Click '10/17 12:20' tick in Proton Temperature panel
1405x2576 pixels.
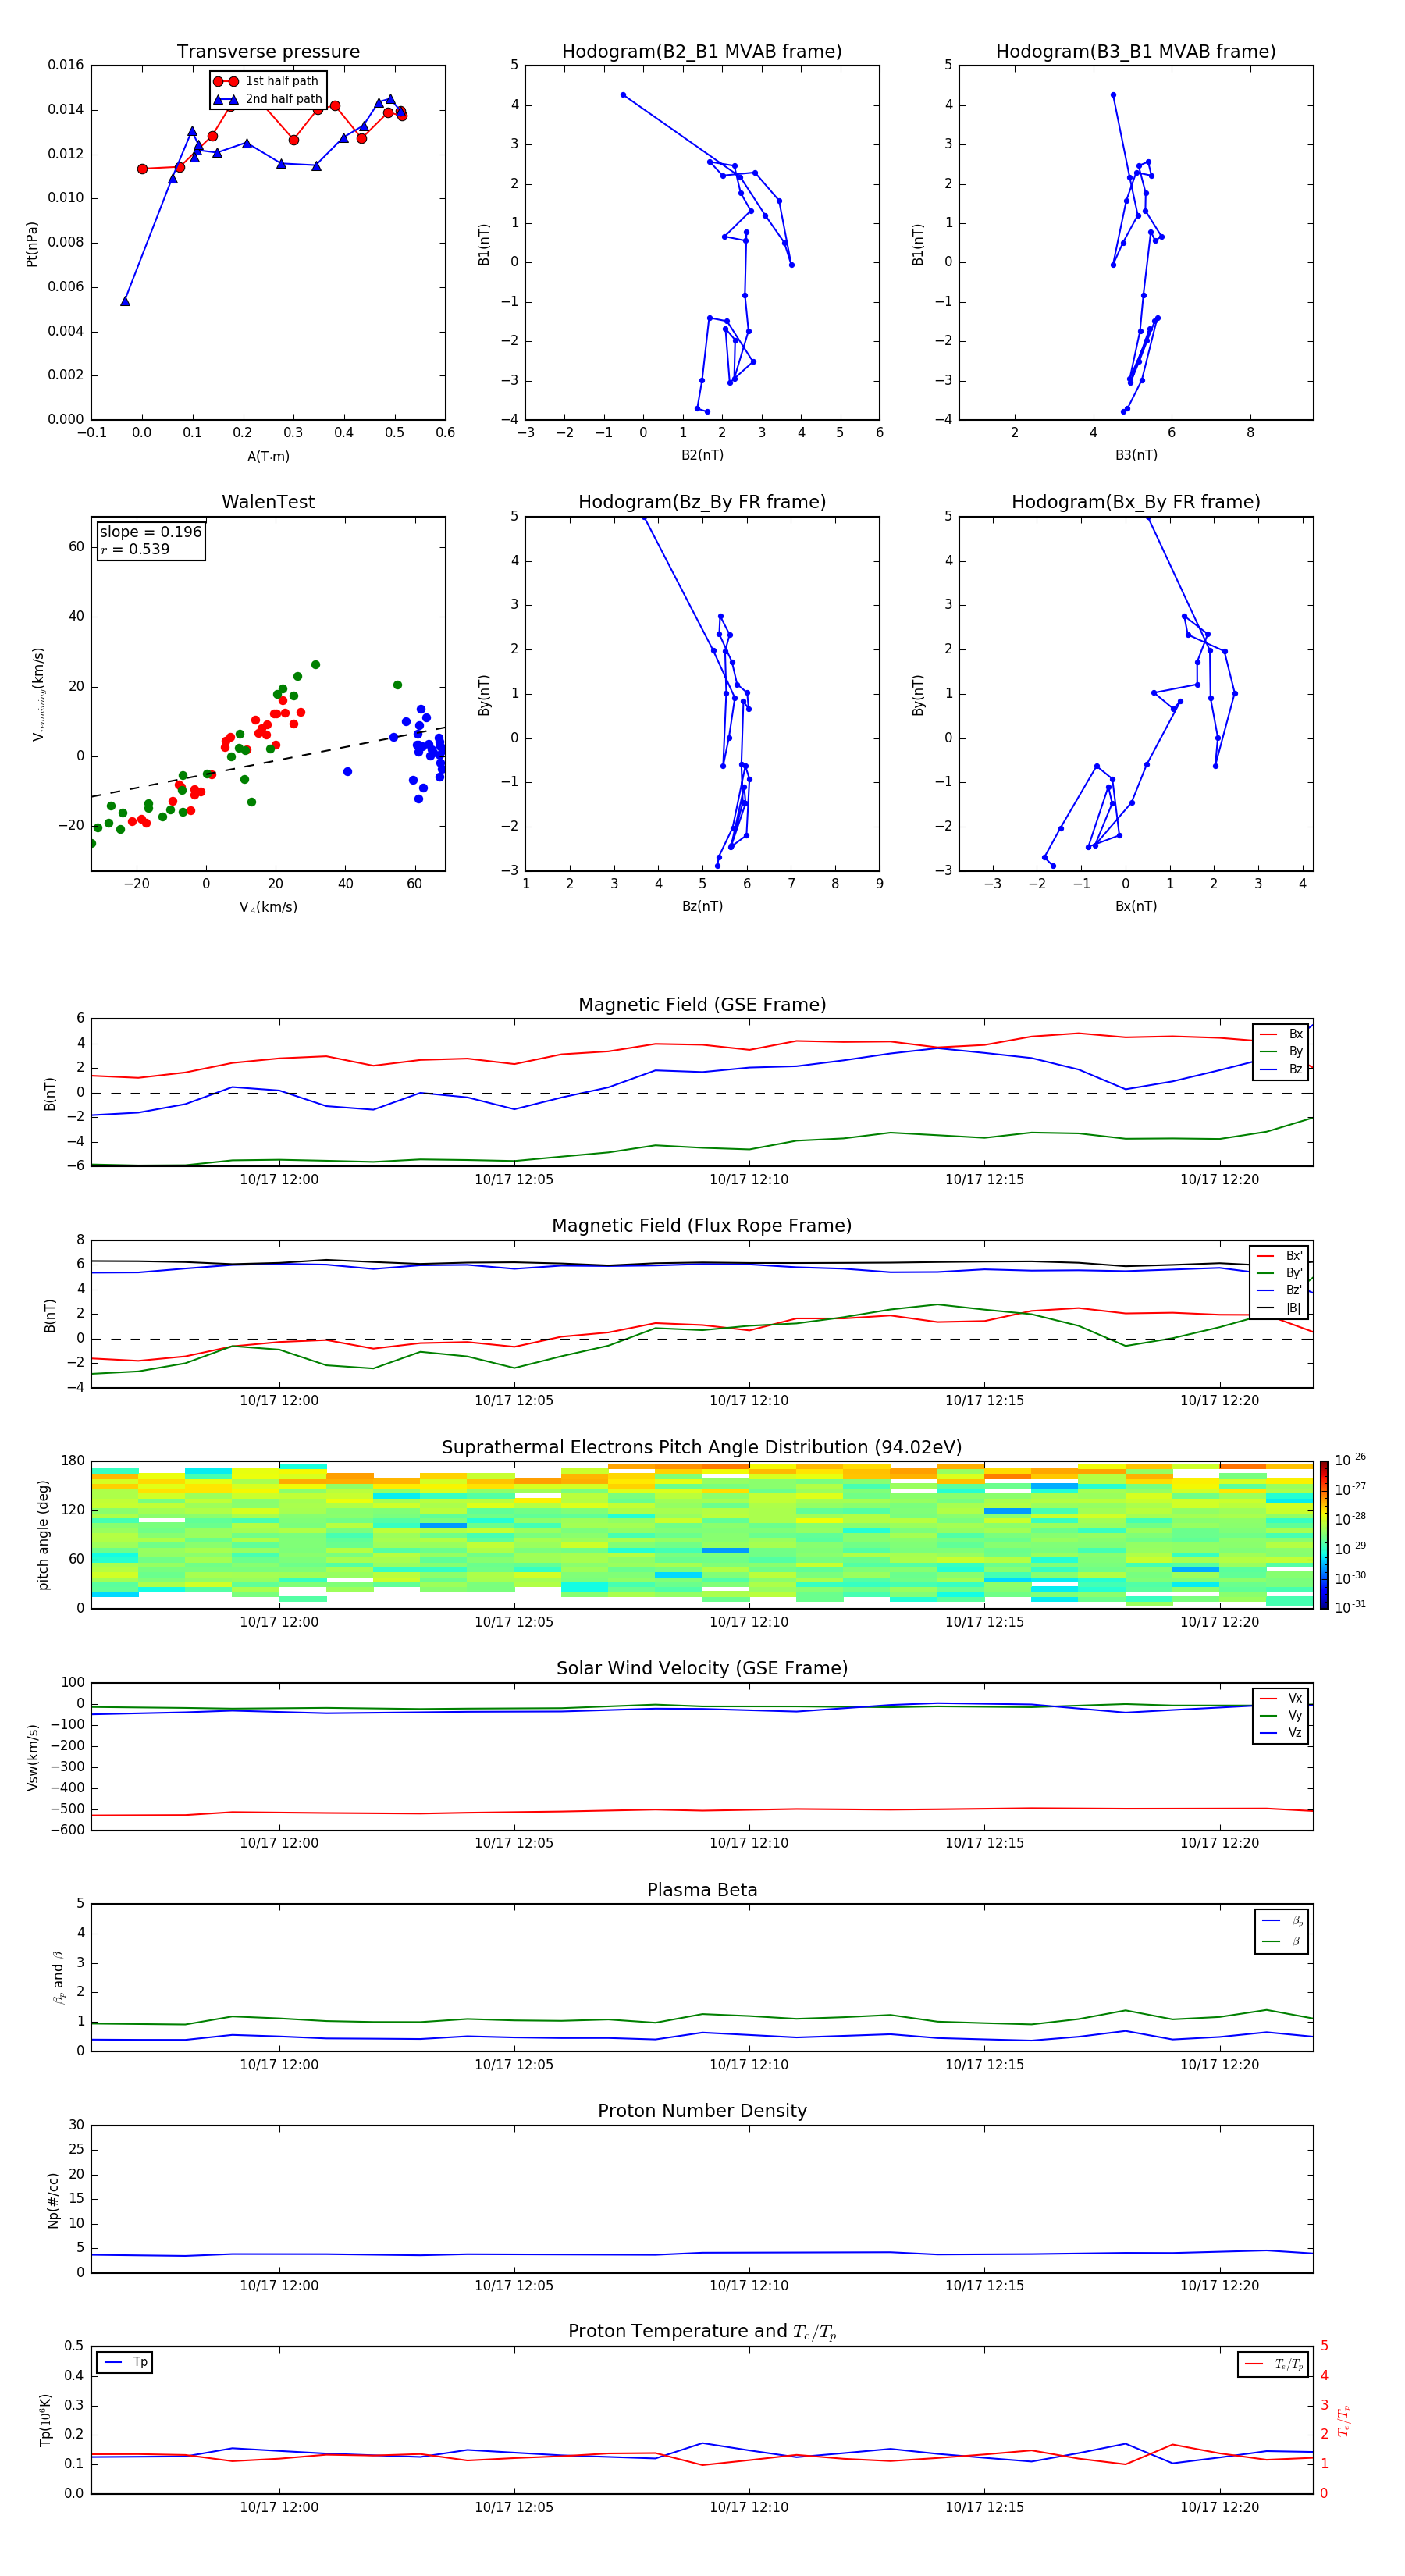(1219, 2507)
